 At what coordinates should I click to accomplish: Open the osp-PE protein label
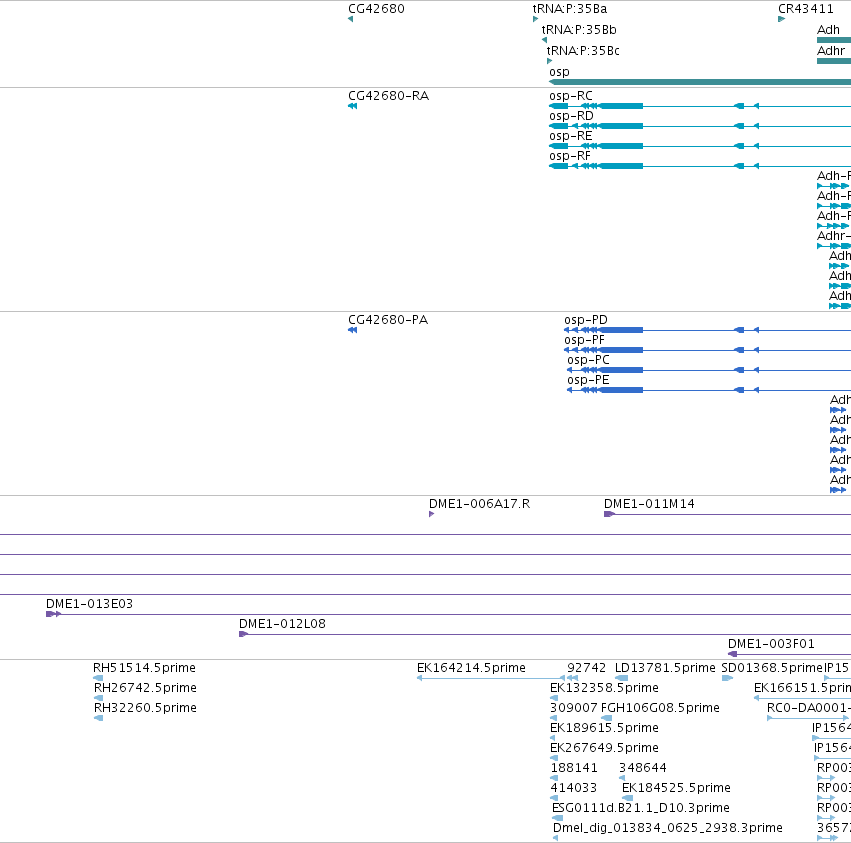click(588, 380)
